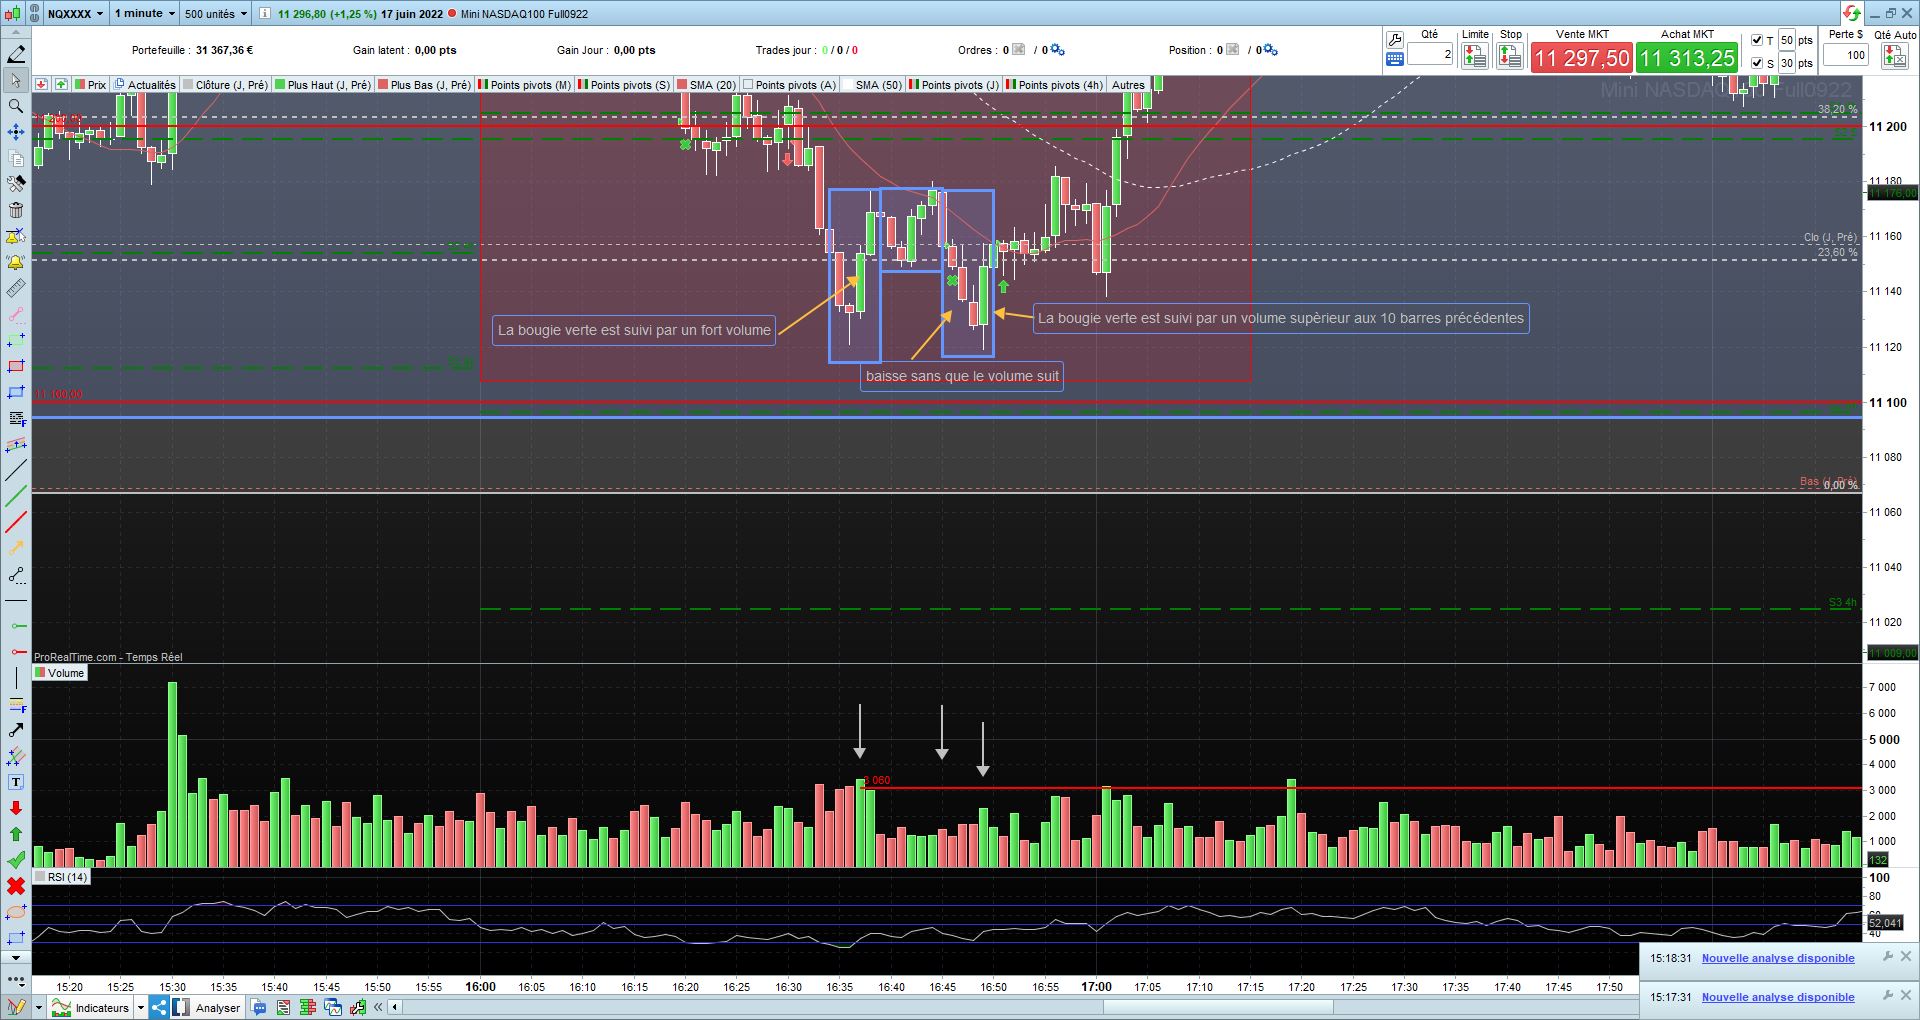Screen dimensions: 1920x1020
Task: Open the Stop order icon
Action: pyautogui.click(x=1510, y=56)
